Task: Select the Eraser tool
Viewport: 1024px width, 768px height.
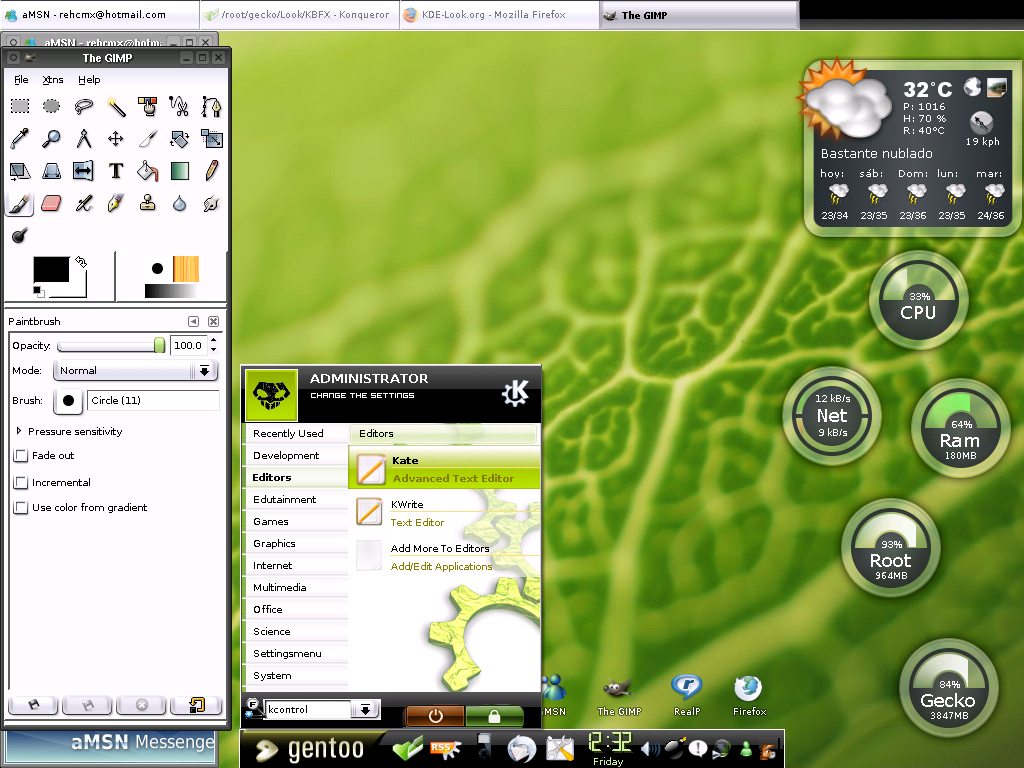Action: (52, 204)
